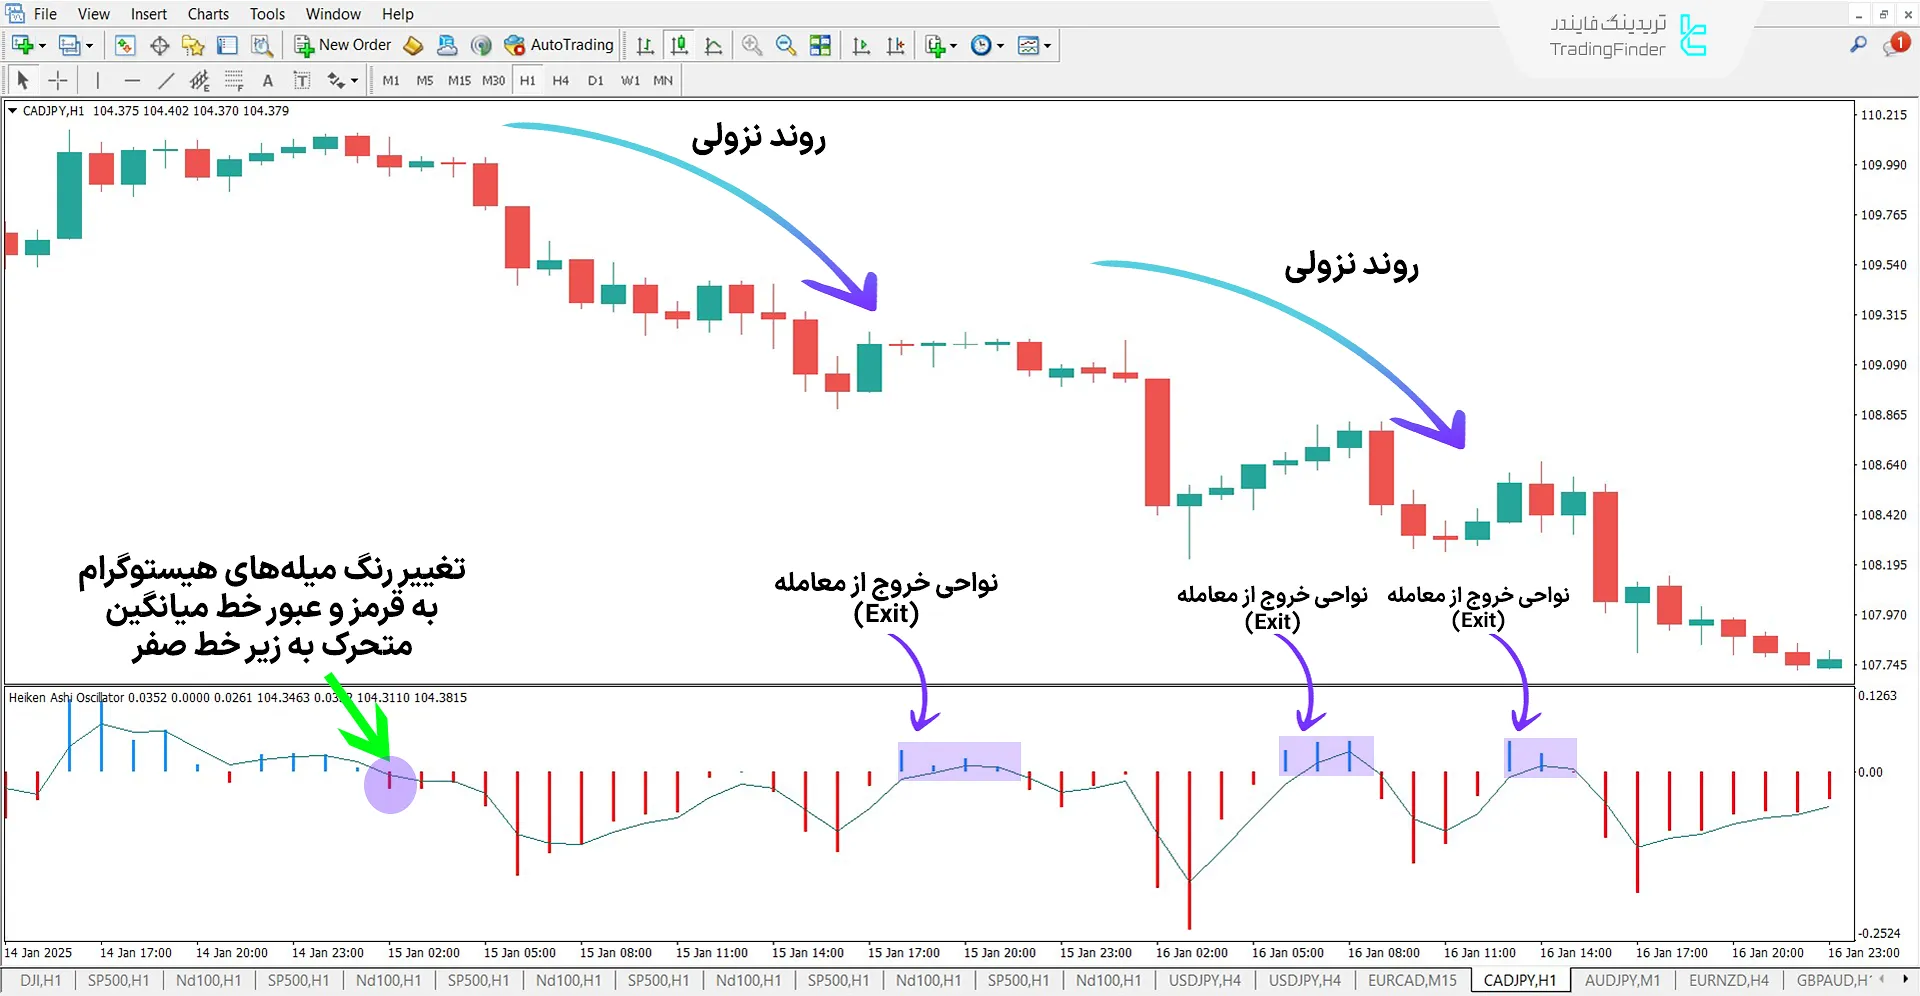Select the Trendline drawing tool
The width and height of the screenshot is (1920, 996).
(167, 79)
